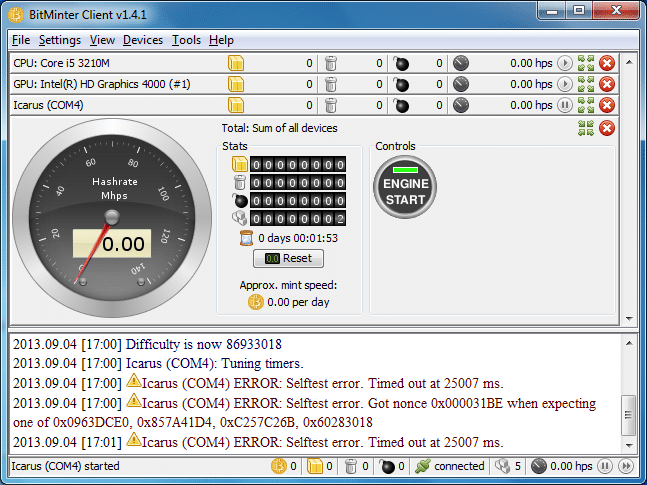
Task: Click speed gauge icon in GPU row
Action: point(461,84)
